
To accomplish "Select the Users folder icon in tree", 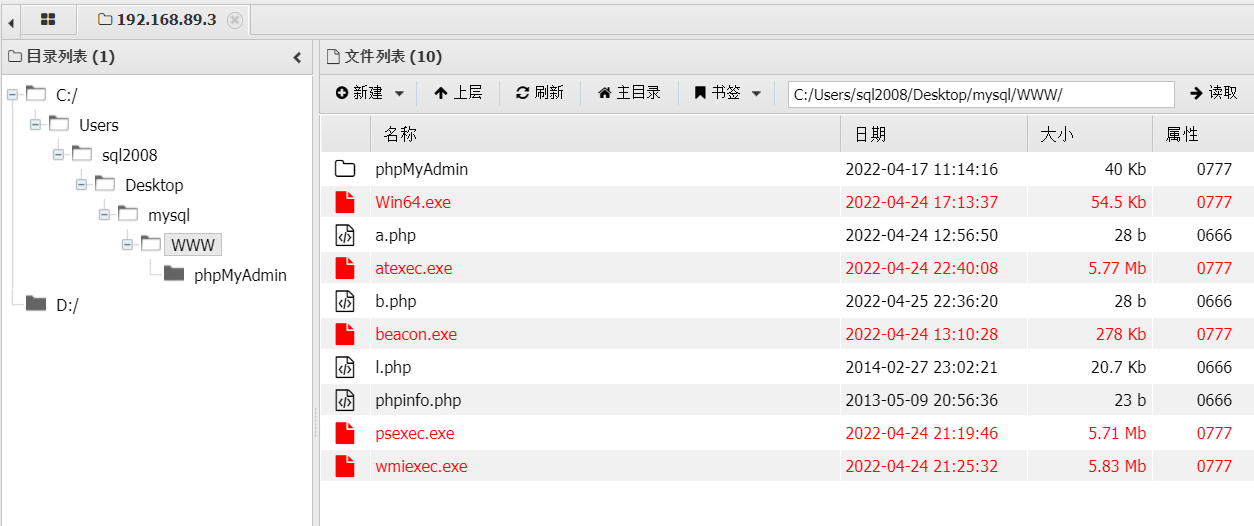I will coord(59,124).
